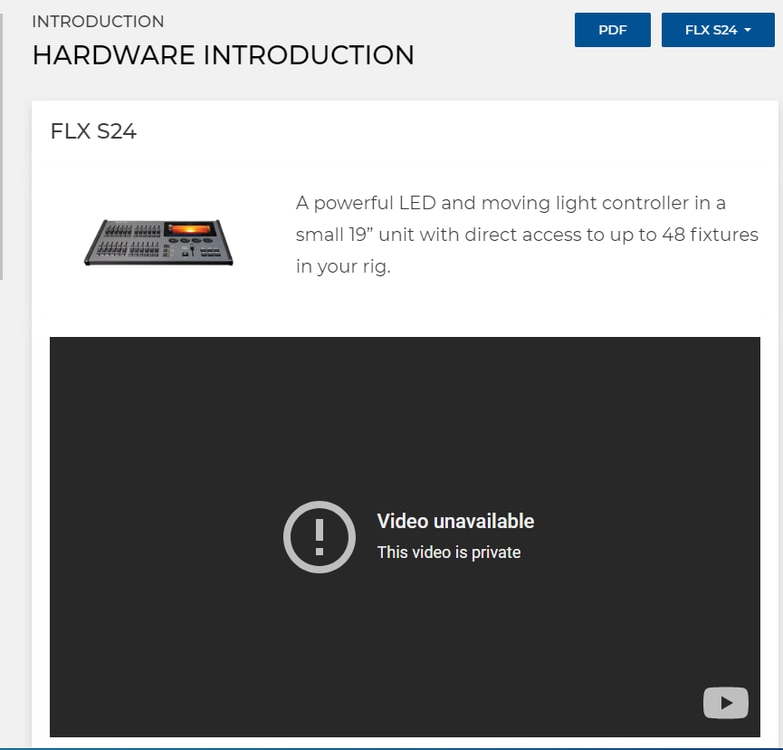Click the 'This video is private' text
The image size is (783, 750).
pos(449,552)
